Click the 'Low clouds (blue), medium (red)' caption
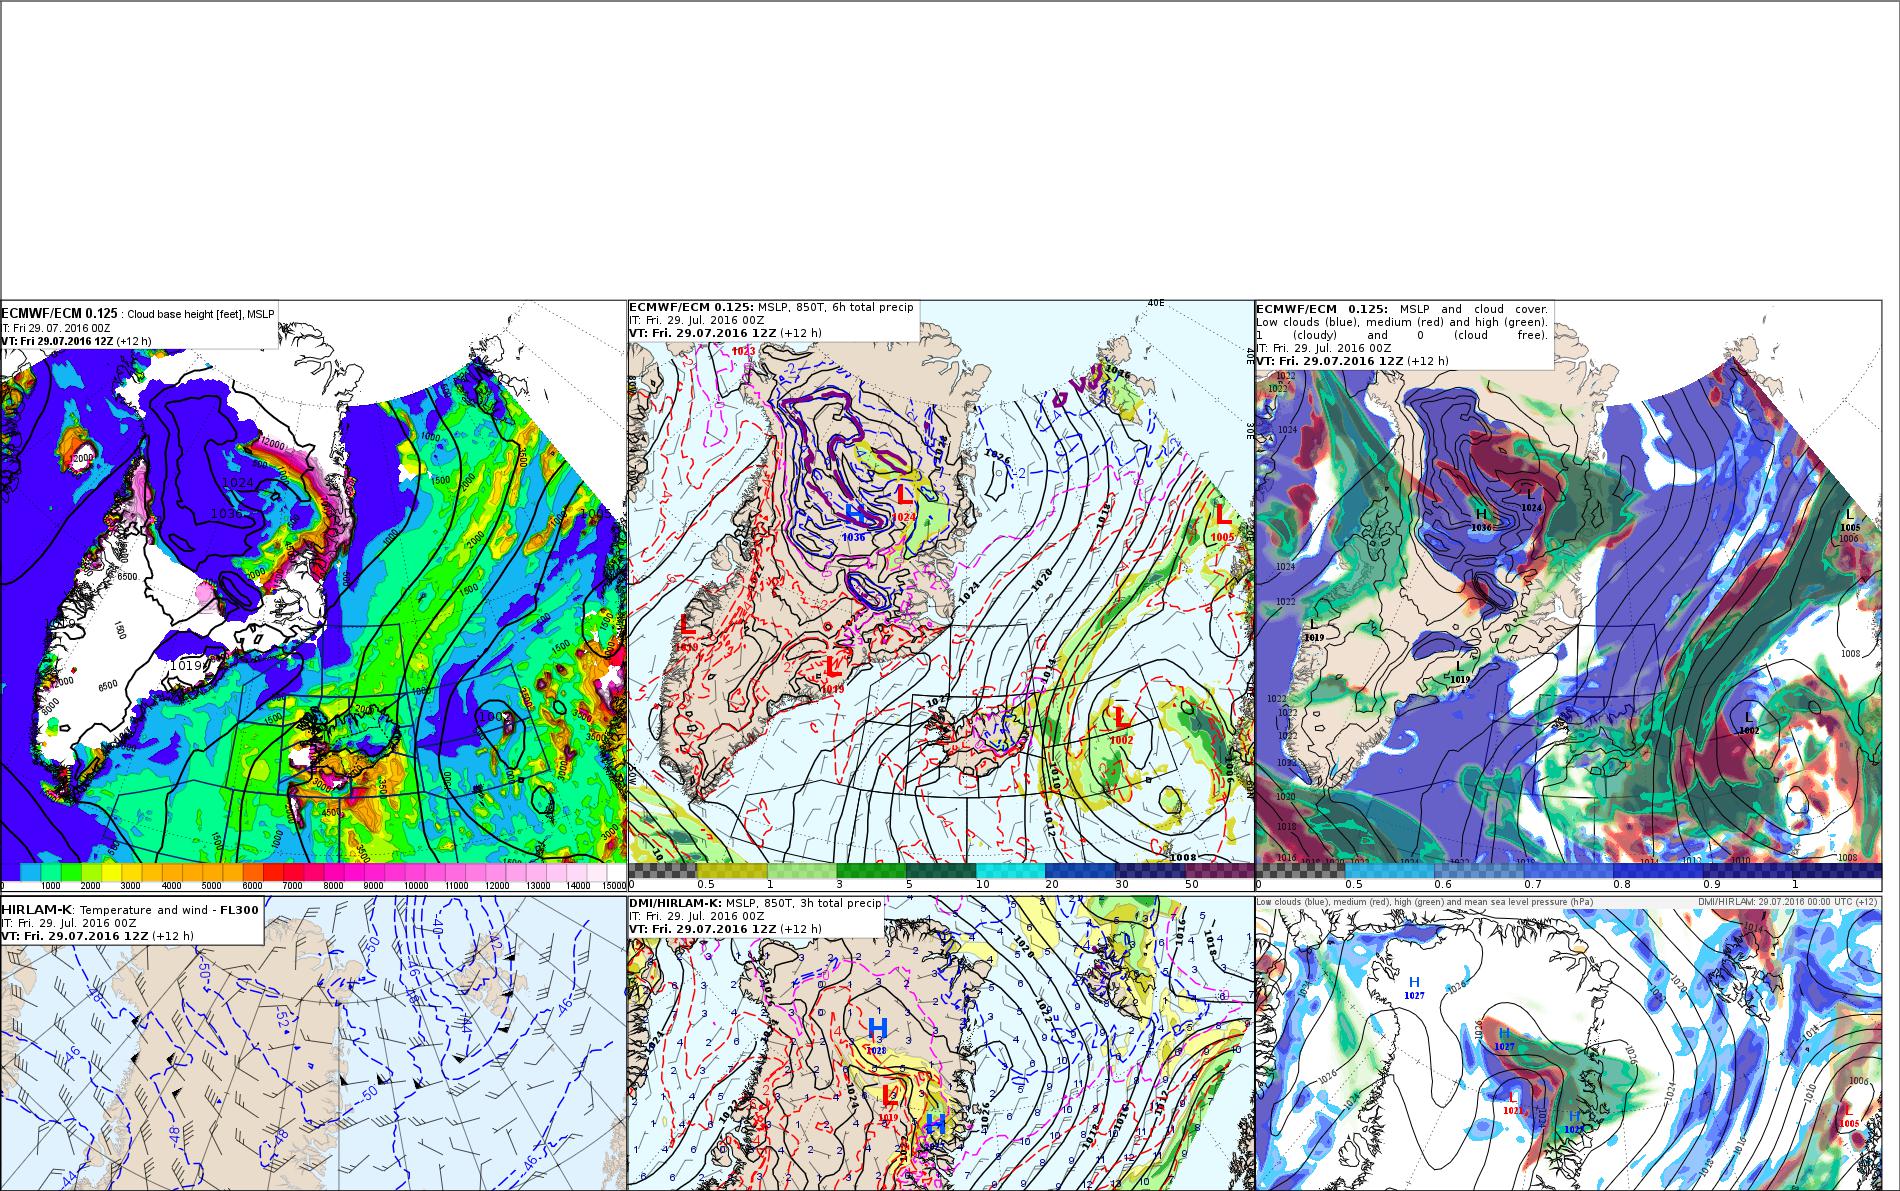1900x1191 pixels. (x=1425, y=902)
